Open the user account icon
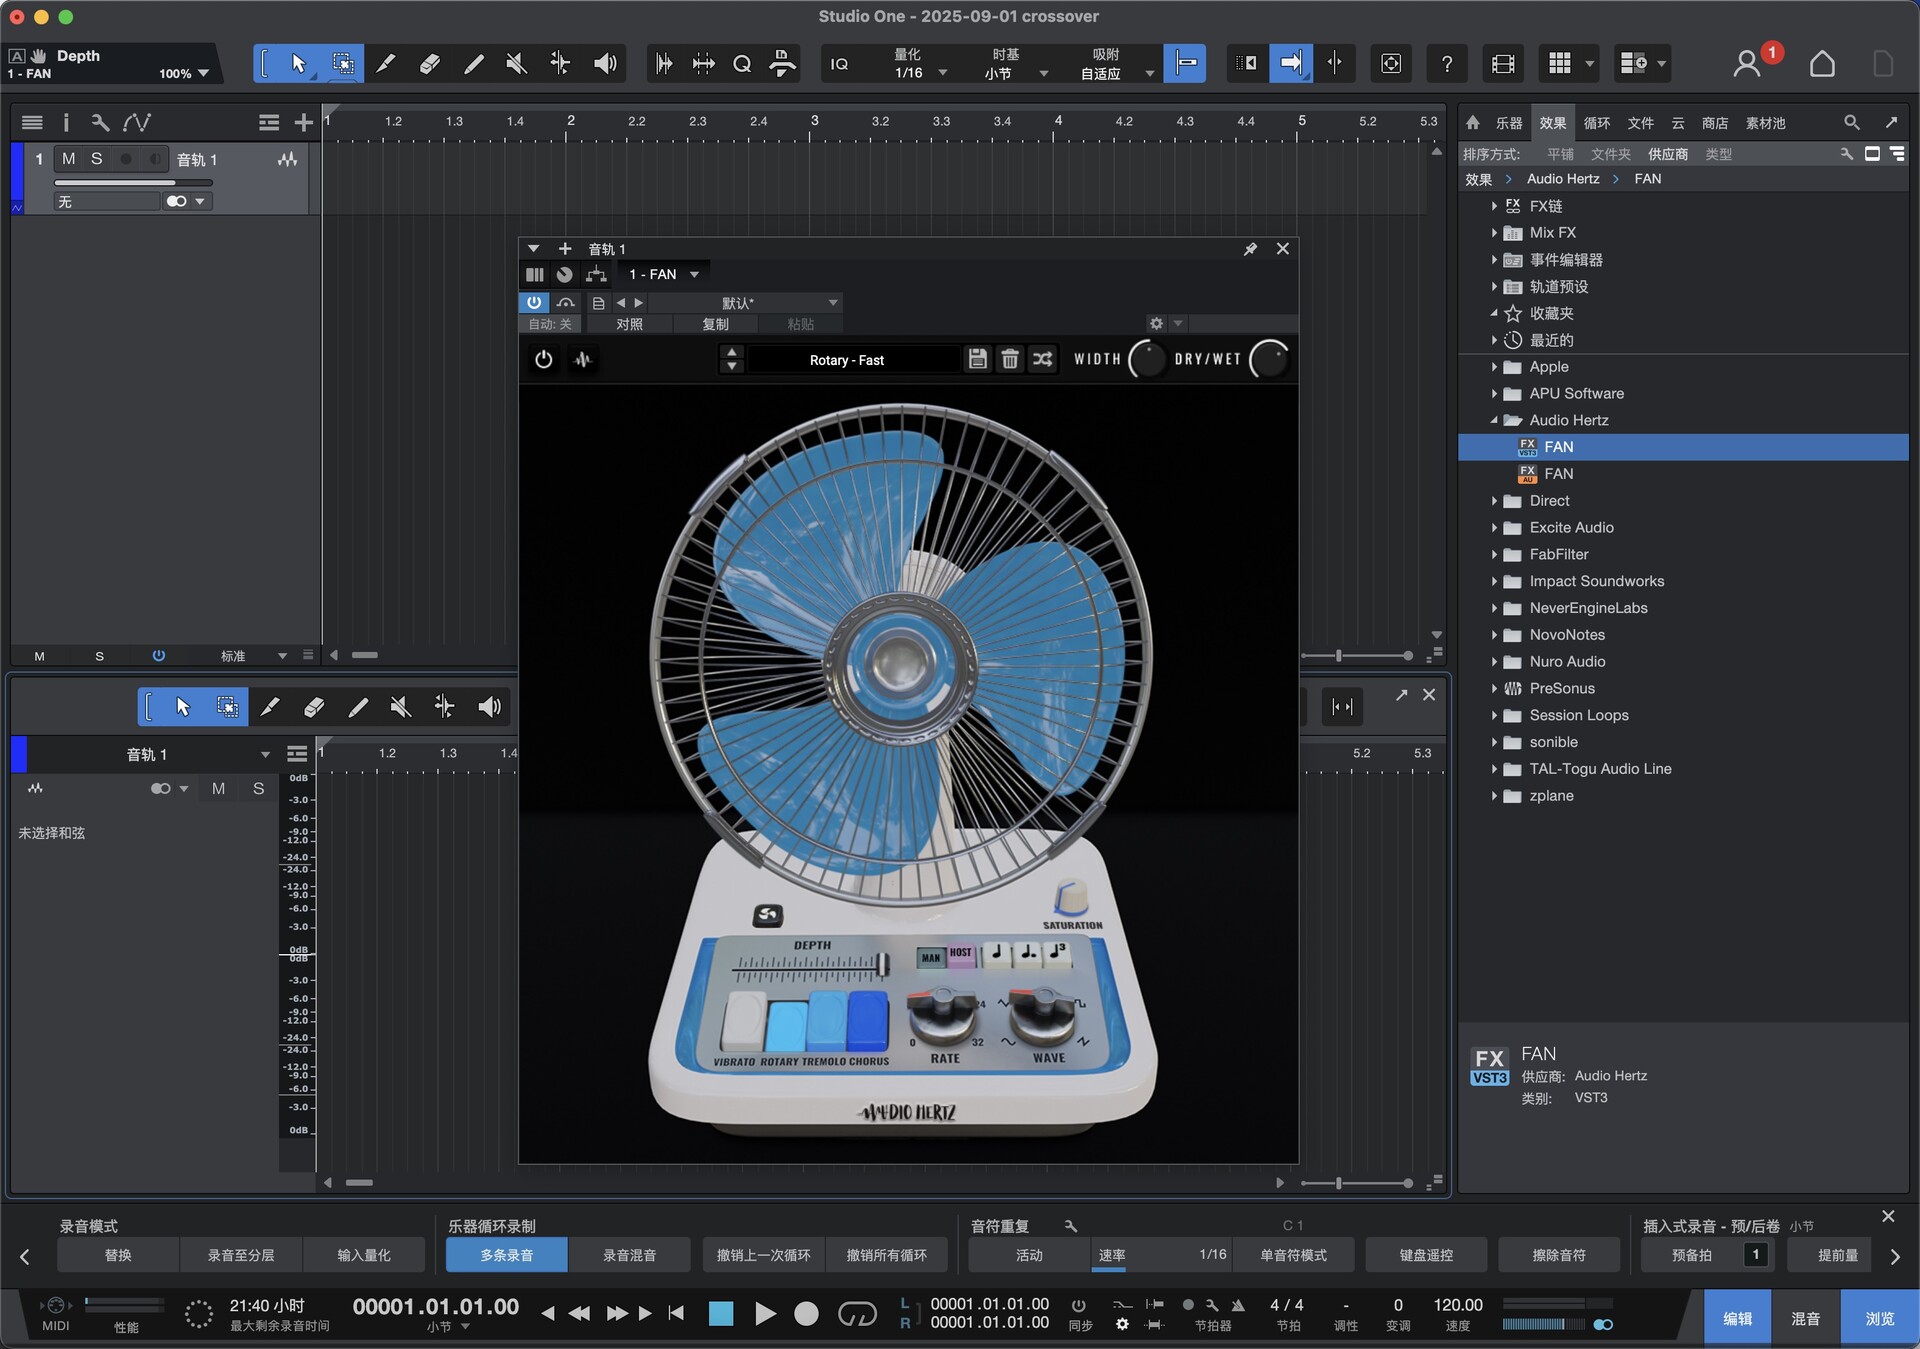This screenshot has width=1920, height=1349. pyautogui.click(x=1746, y=64)
